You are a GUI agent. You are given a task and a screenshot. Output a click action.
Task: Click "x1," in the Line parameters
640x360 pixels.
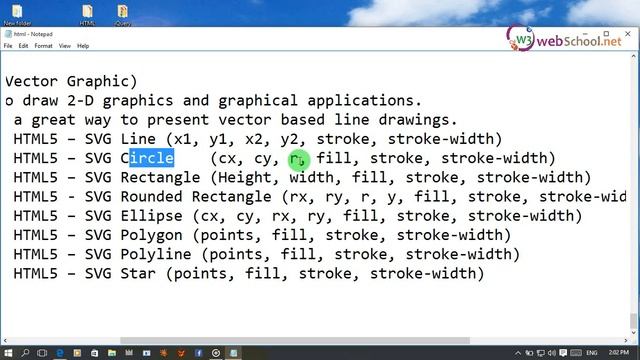tap(187, 139)
